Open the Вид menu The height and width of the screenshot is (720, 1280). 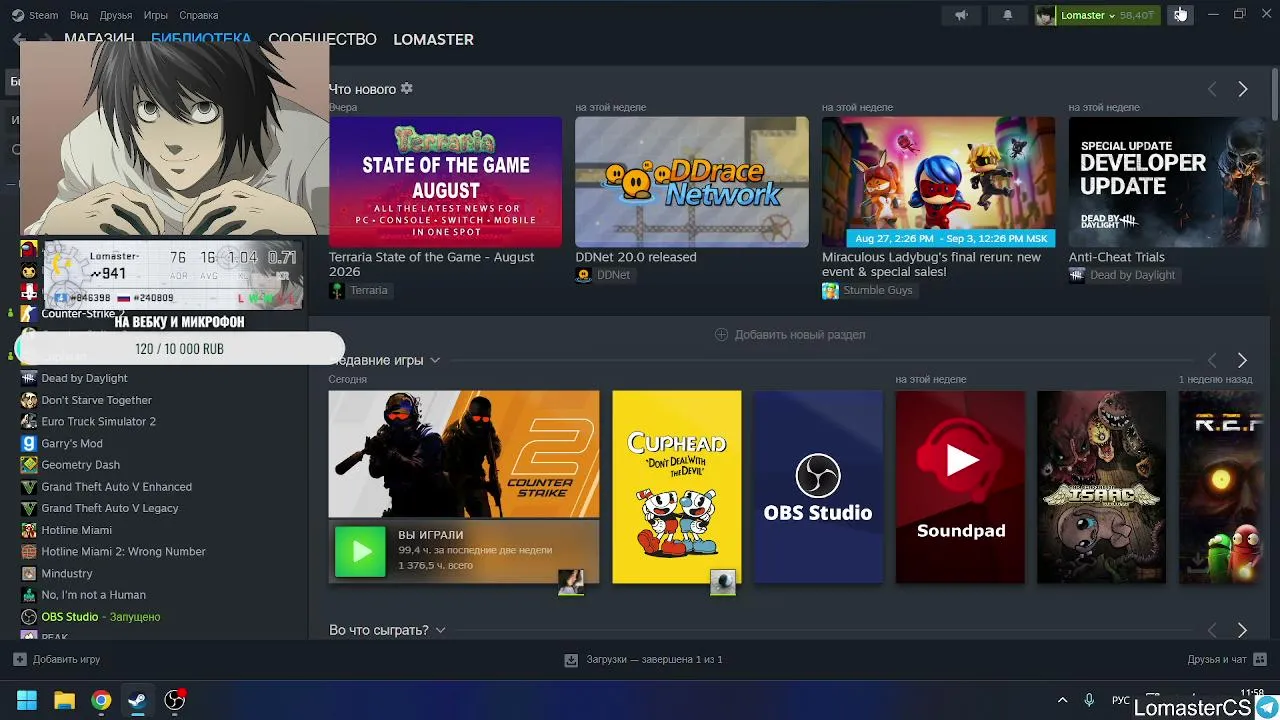tap(79, 15)
